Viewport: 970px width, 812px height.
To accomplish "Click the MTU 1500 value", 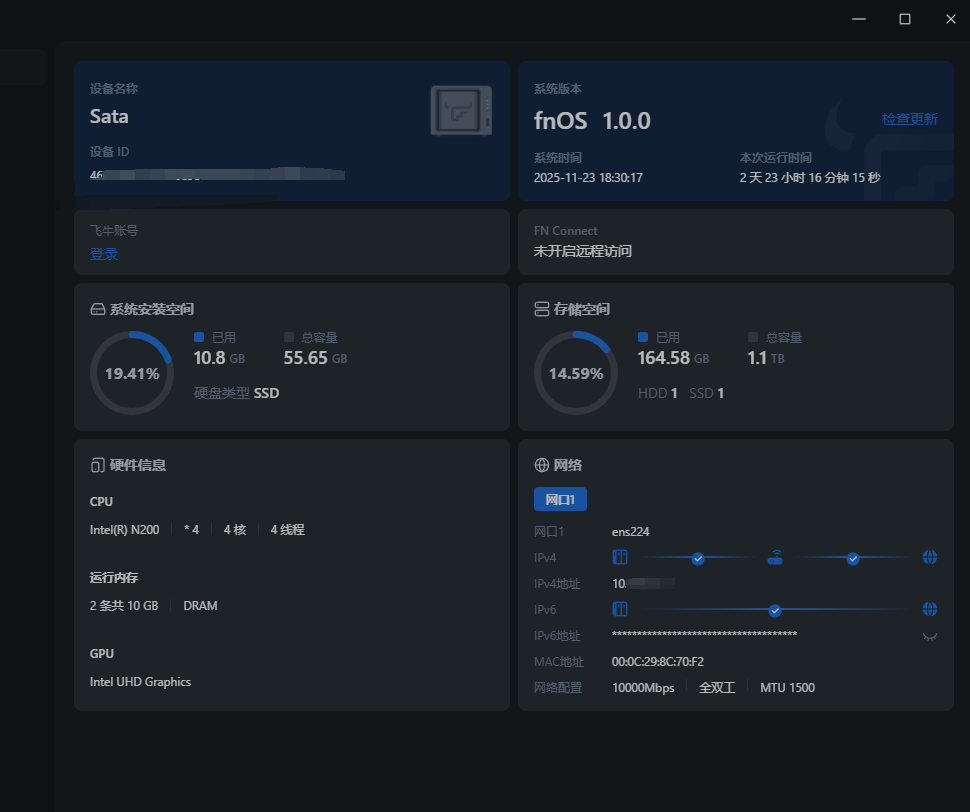I will point(788,688).
